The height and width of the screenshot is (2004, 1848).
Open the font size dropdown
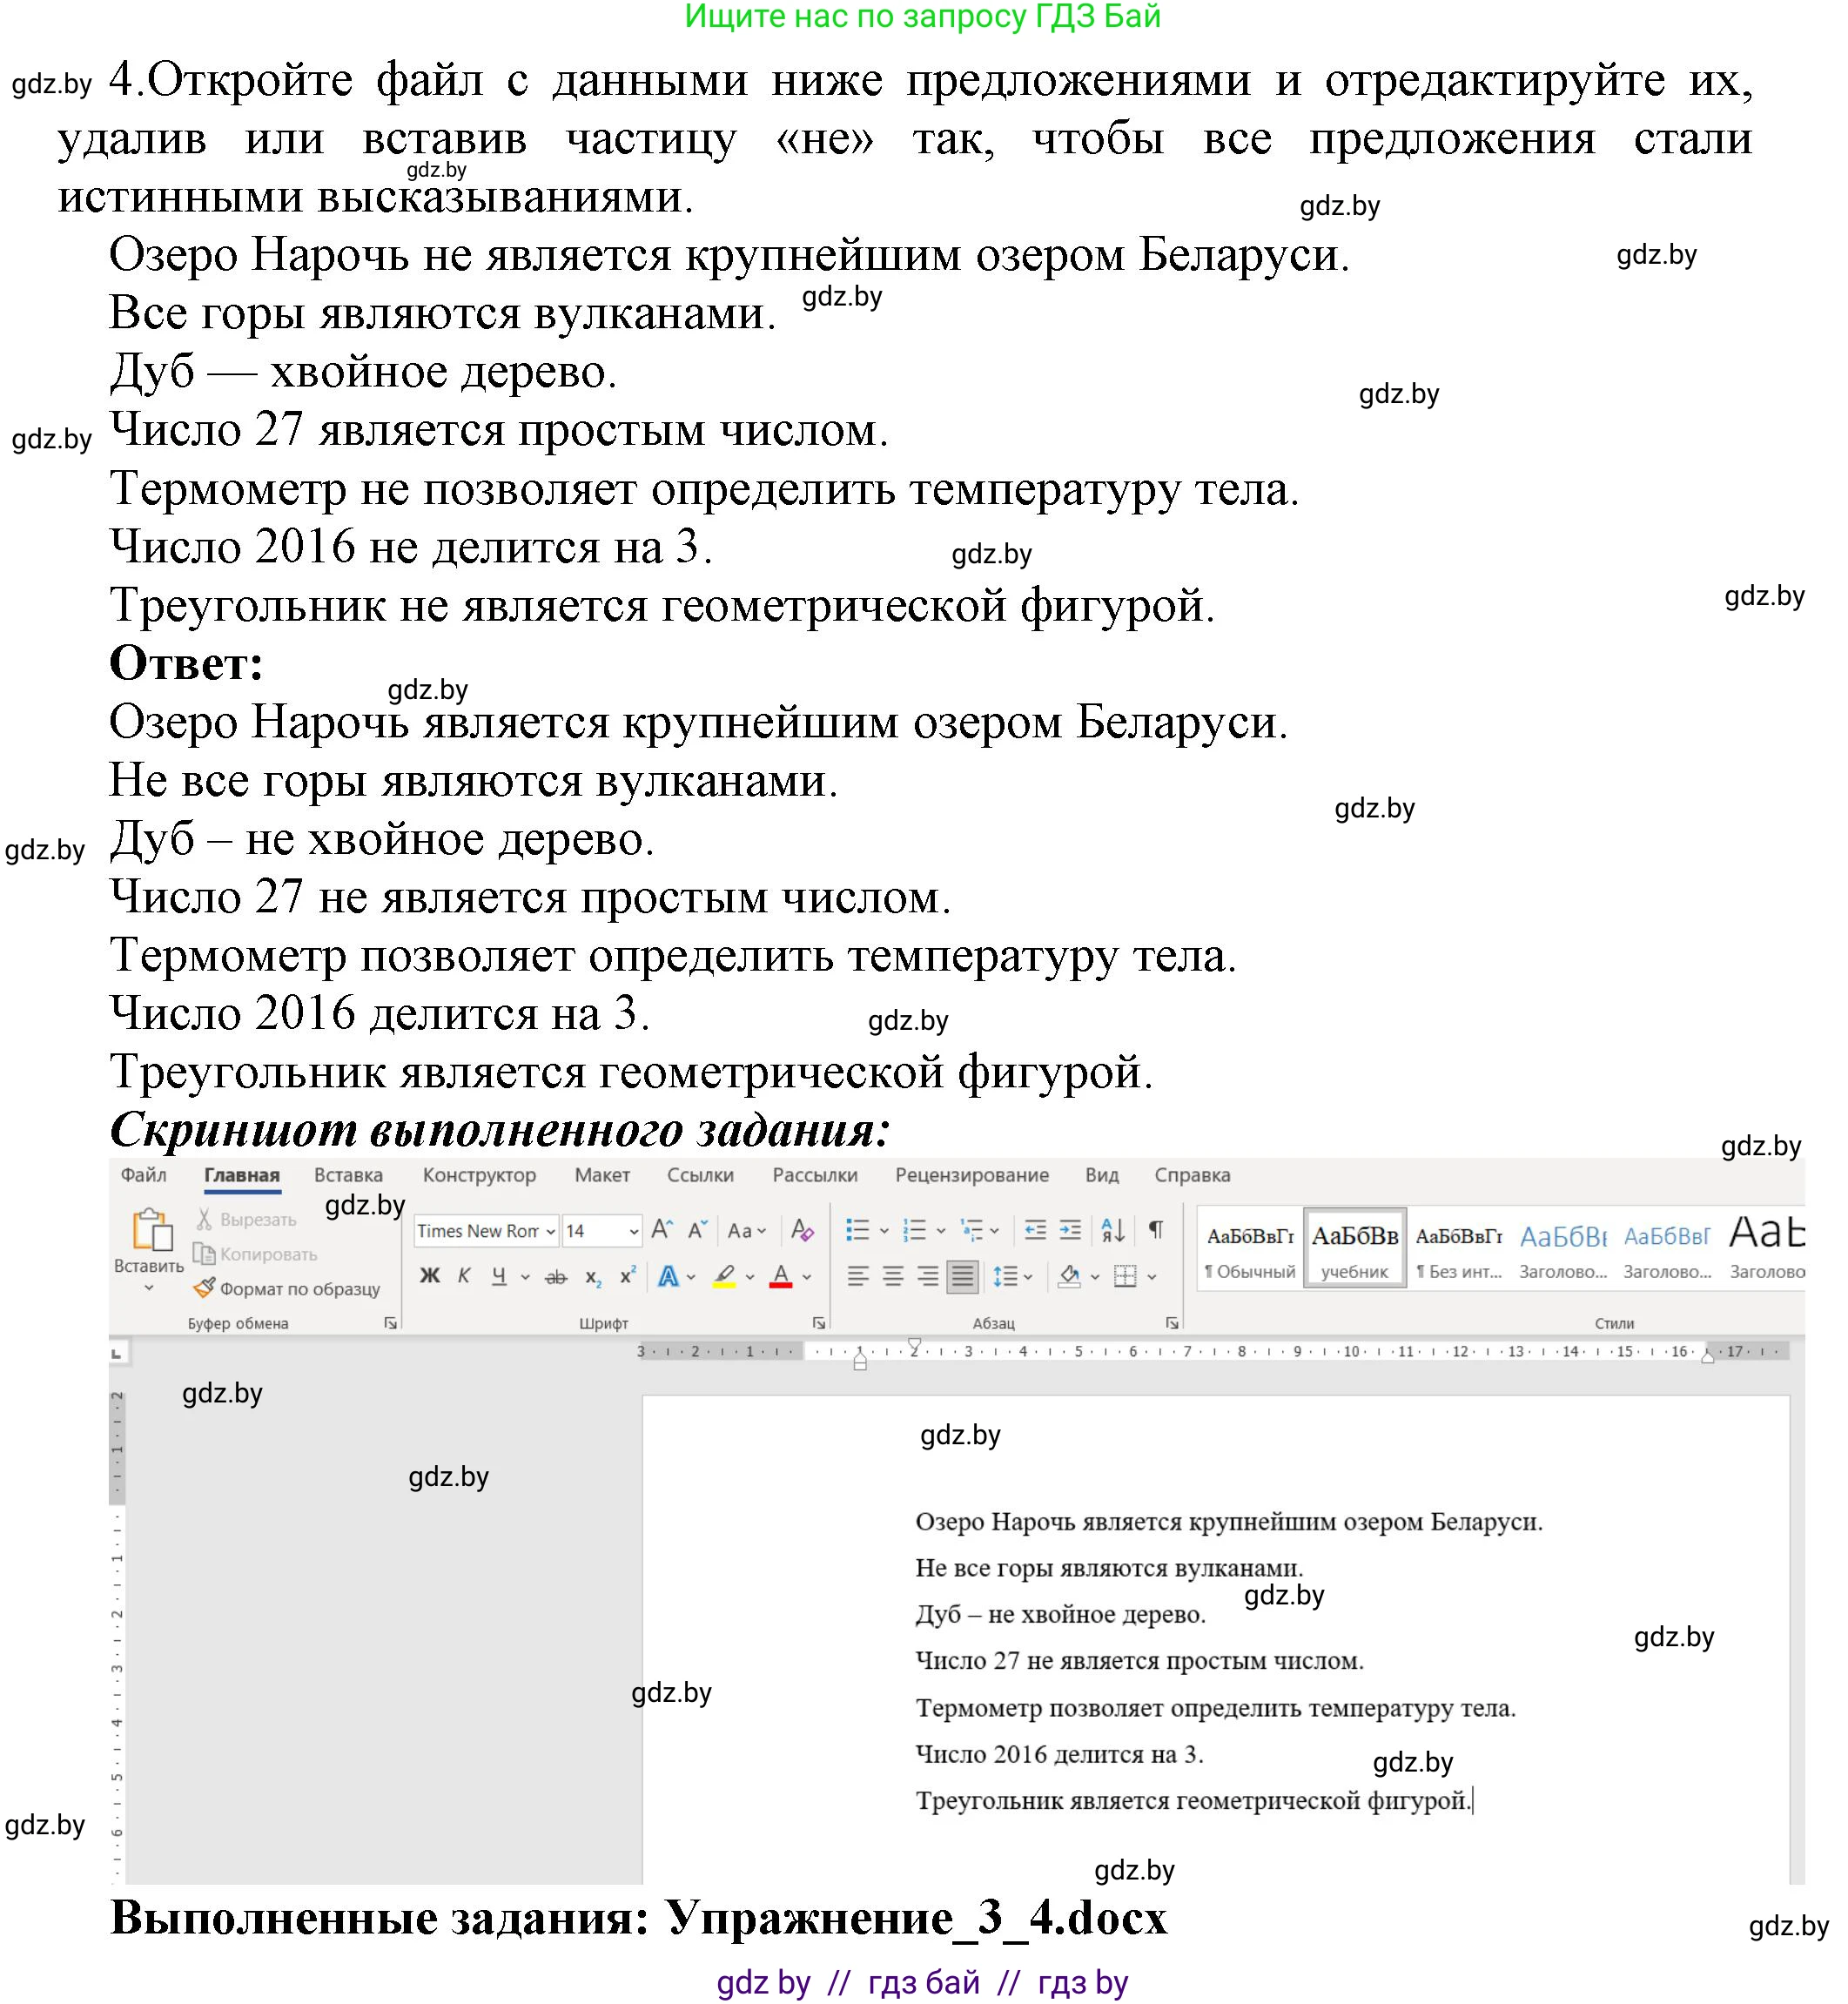click(x=635, y=1232)
